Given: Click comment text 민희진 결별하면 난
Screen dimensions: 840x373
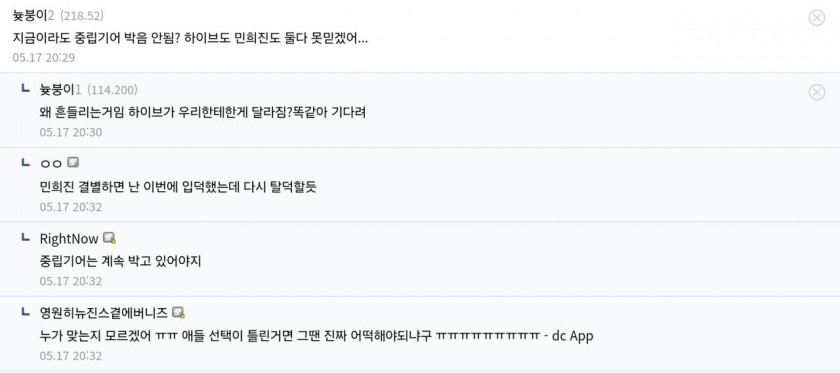Looking at the screenshot, I should [x=178, y=187].
